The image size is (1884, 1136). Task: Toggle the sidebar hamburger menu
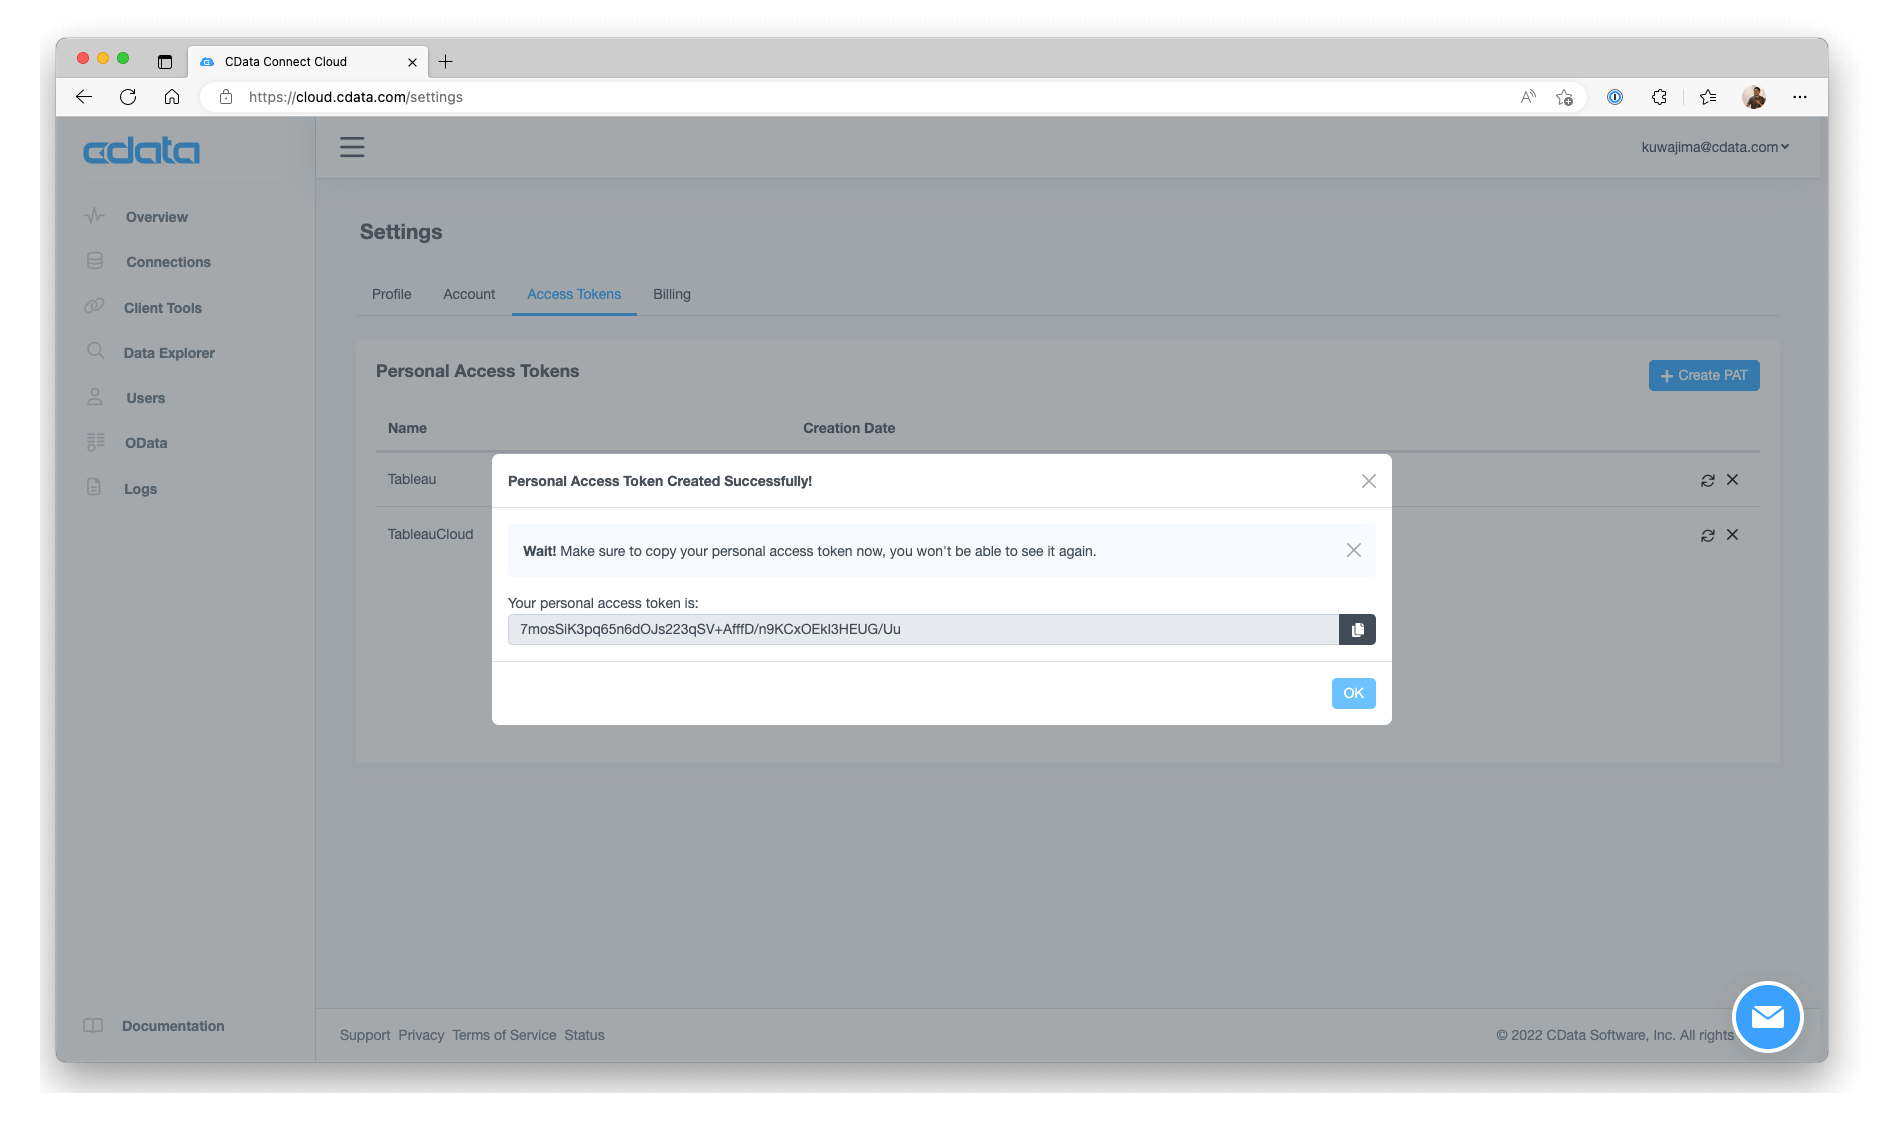click(352, 148)
